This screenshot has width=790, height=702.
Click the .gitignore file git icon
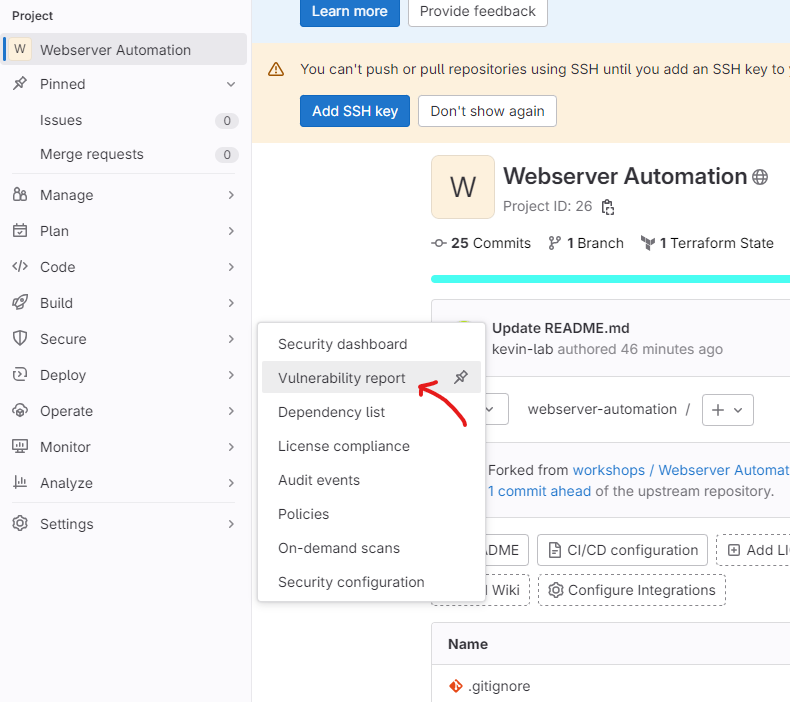pos(455,686)
